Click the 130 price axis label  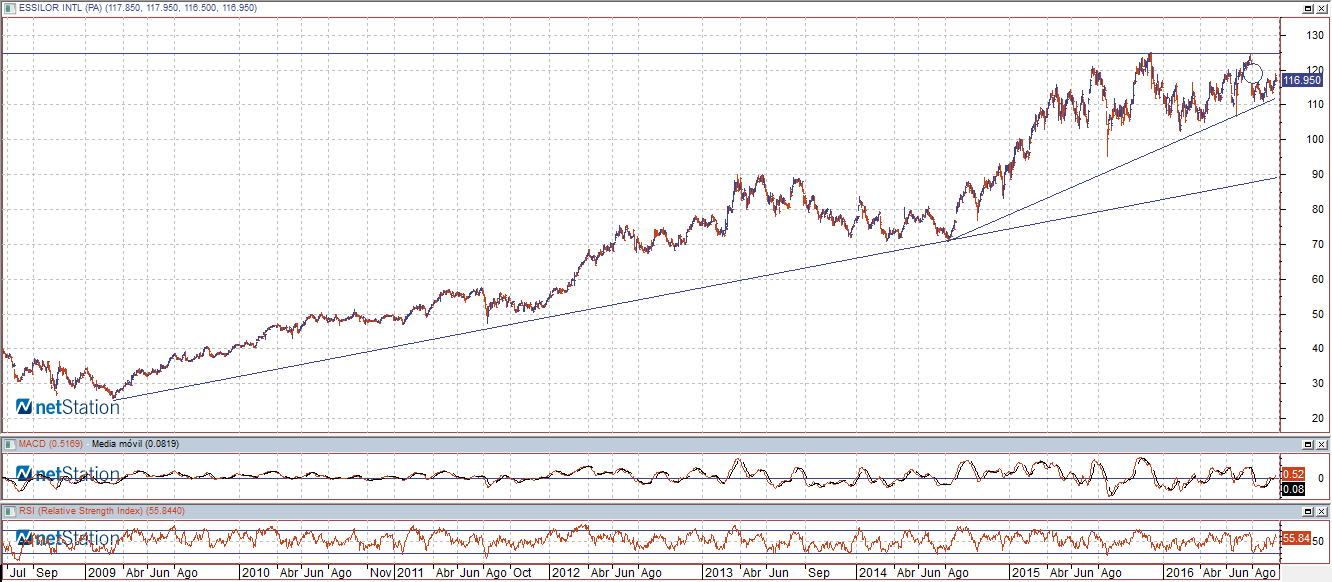[1316, 35]
